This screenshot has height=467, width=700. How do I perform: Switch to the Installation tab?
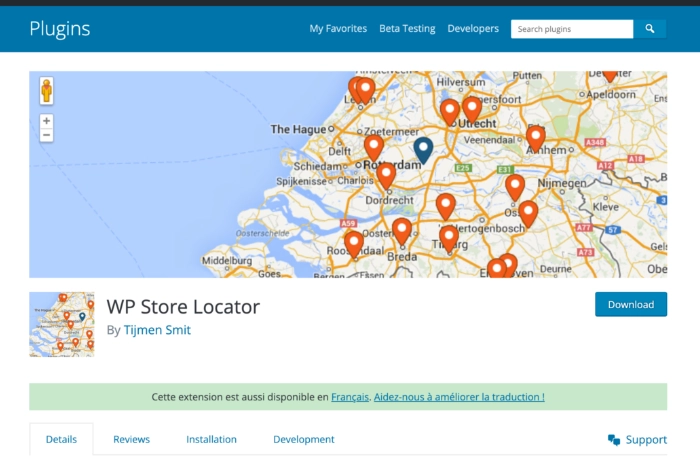pyautogui.click(x=211, y=439)
